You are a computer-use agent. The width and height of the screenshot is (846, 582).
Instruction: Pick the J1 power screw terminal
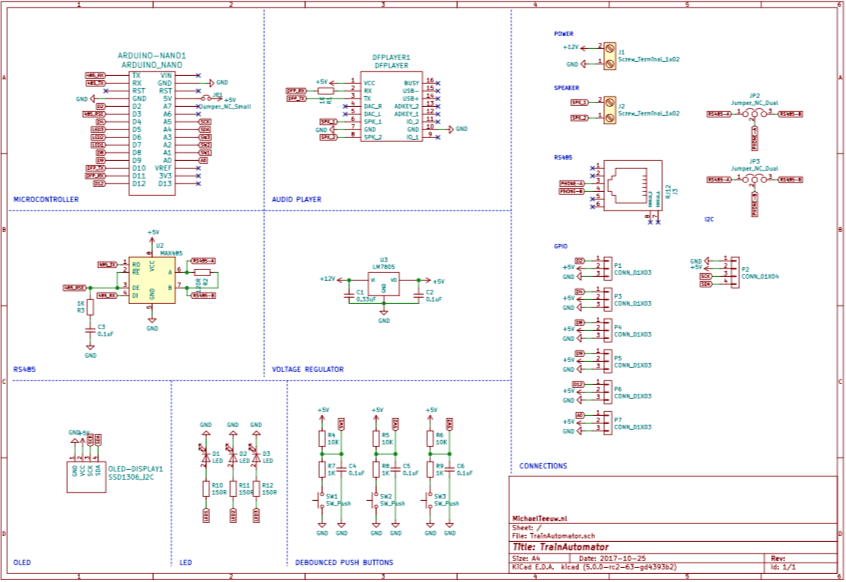click(x=607, y=55)
